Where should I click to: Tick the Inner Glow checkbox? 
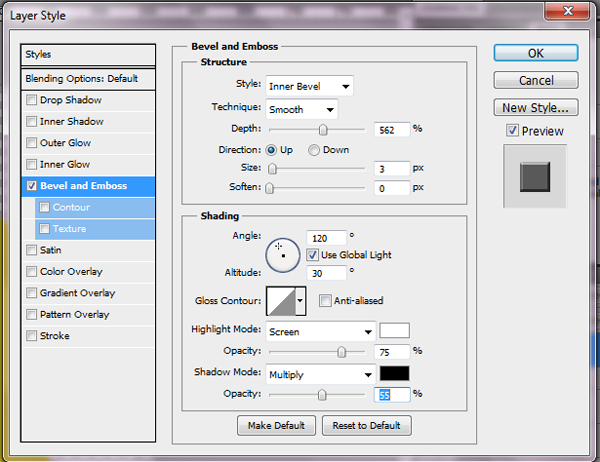pos(31,165)
